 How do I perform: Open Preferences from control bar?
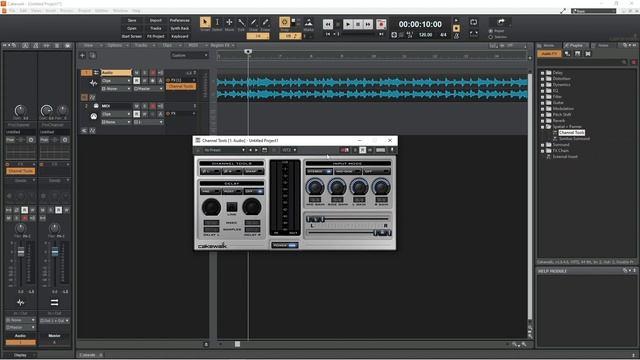tap(180, 20)
